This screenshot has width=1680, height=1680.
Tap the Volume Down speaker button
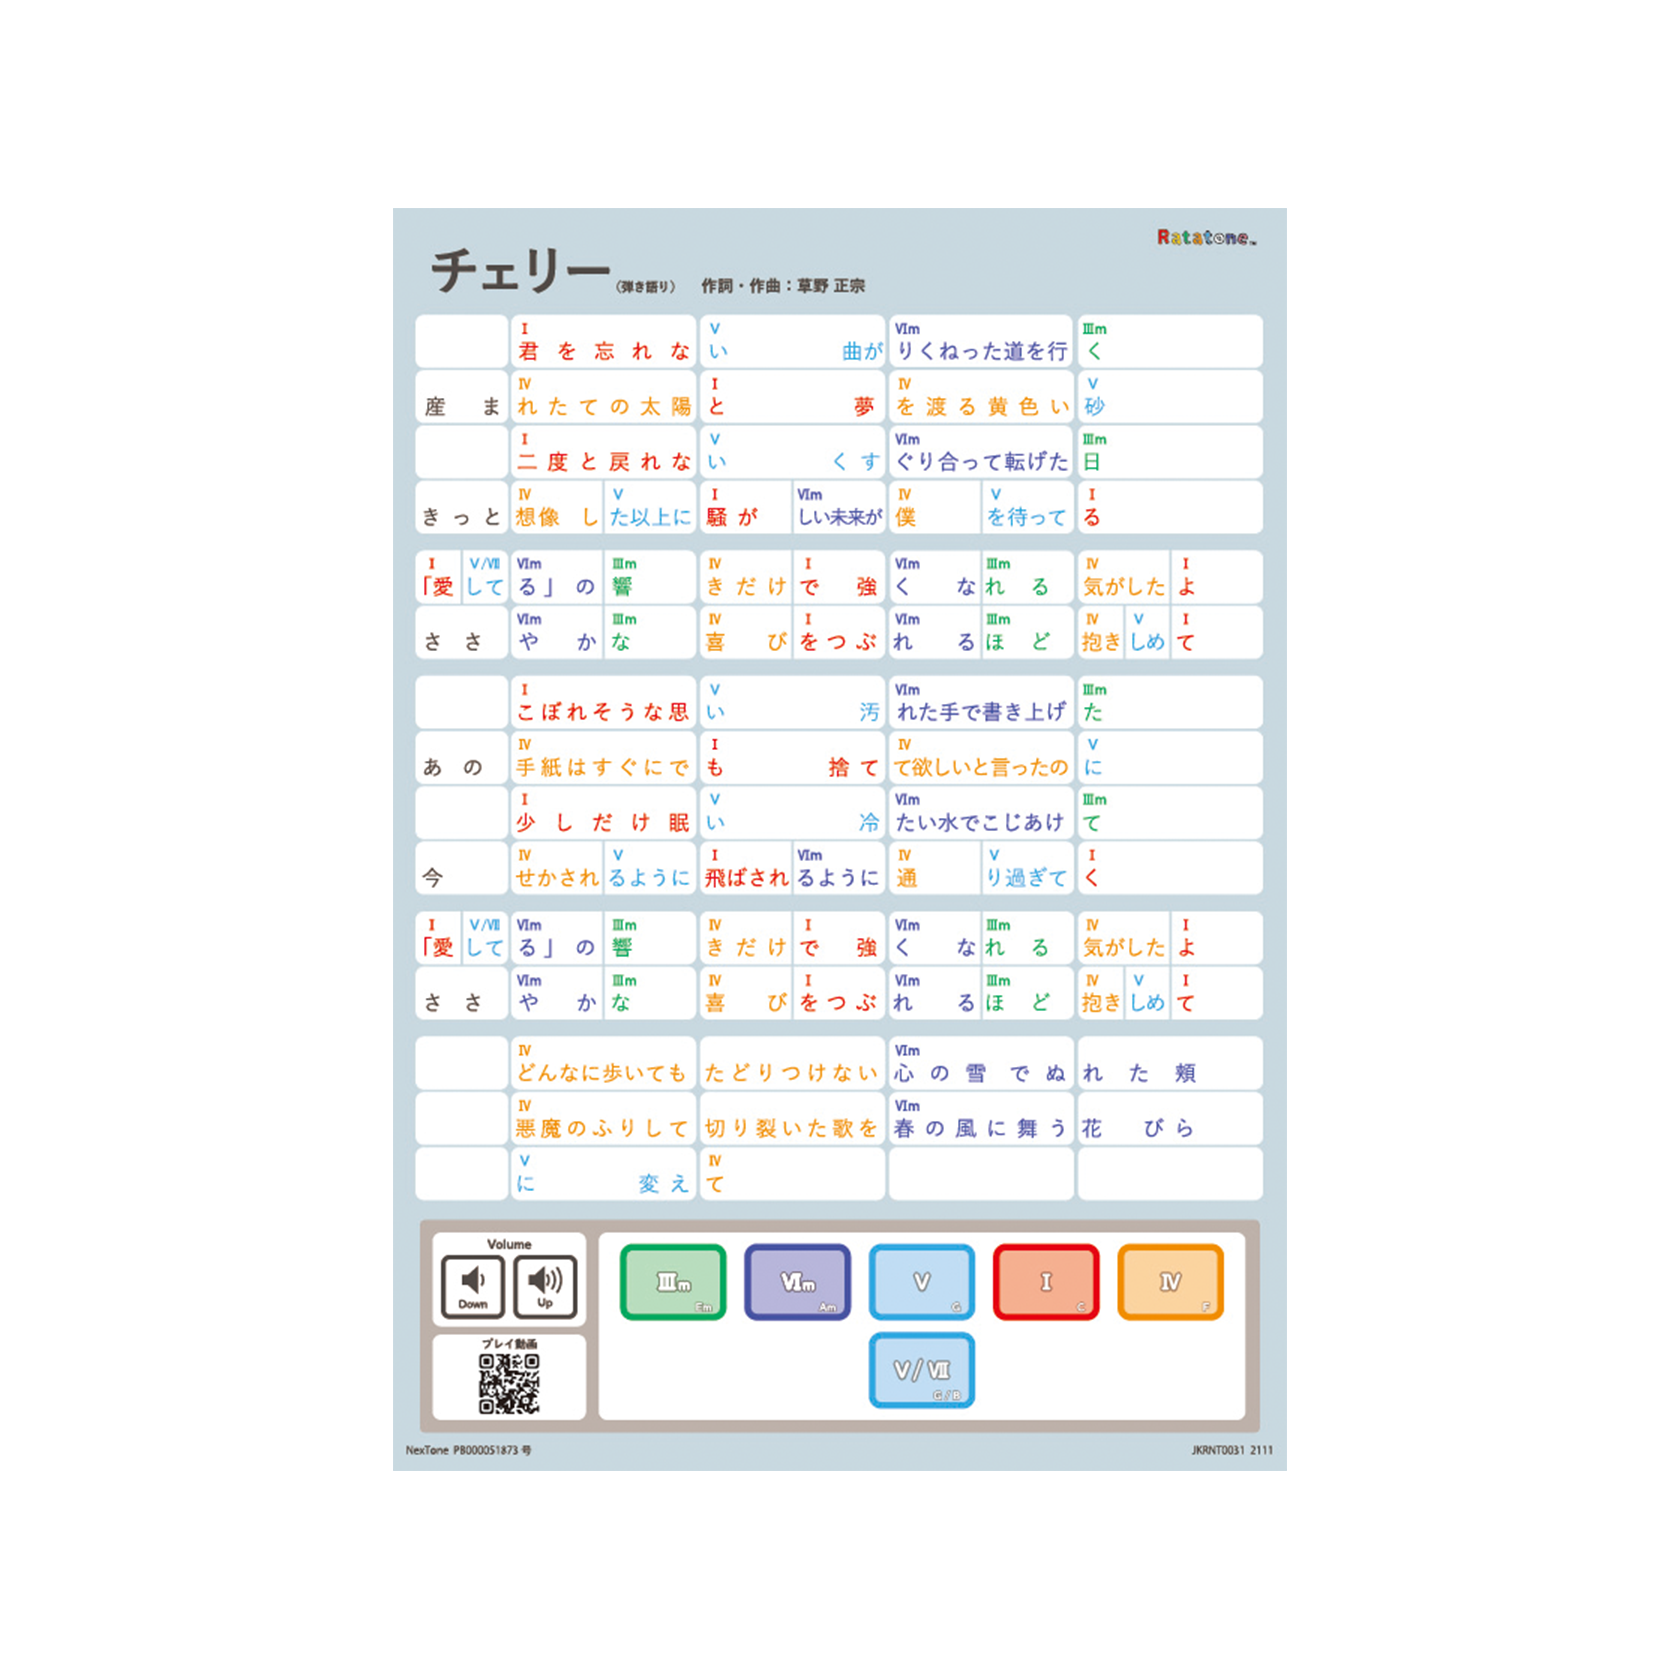click(473, 1286)
